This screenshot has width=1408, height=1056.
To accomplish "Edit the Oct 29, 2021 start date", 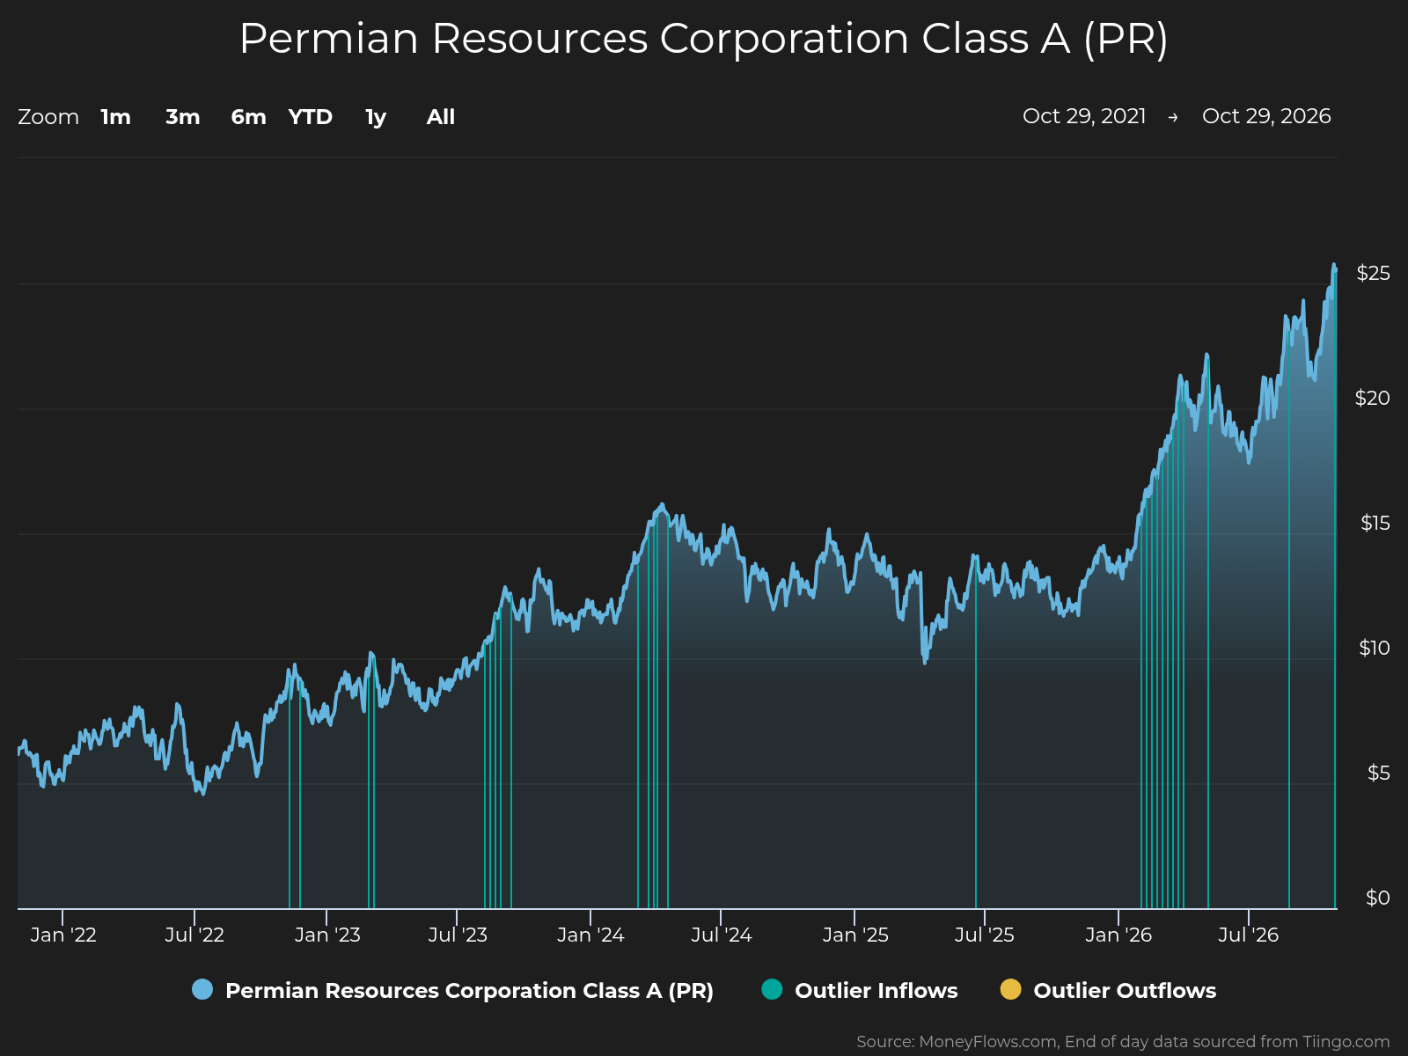I will click(x=1084, y=116).
